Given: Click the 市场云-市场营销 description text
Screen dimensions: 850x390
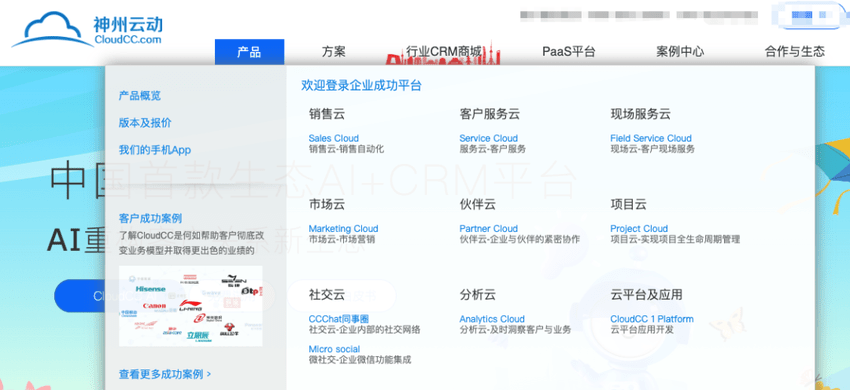Looking at the screenshot, I should (x=342, y=239).
